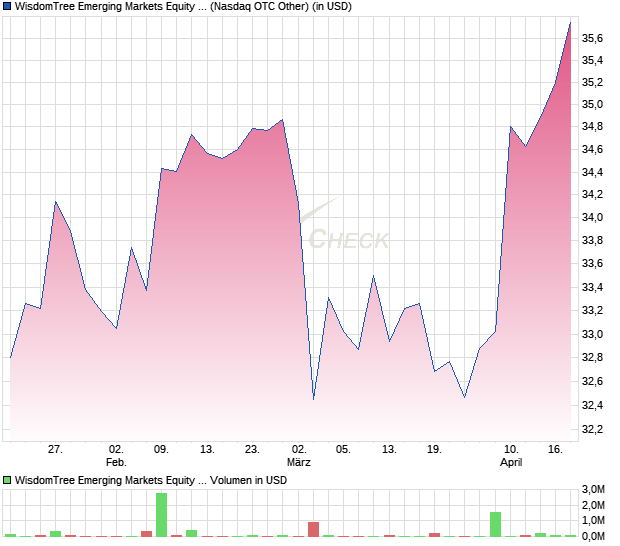The width and height of the screenshot is (620, 546).
Task: Click the 34,8 price axis label
Action: (x=592, y=127)
